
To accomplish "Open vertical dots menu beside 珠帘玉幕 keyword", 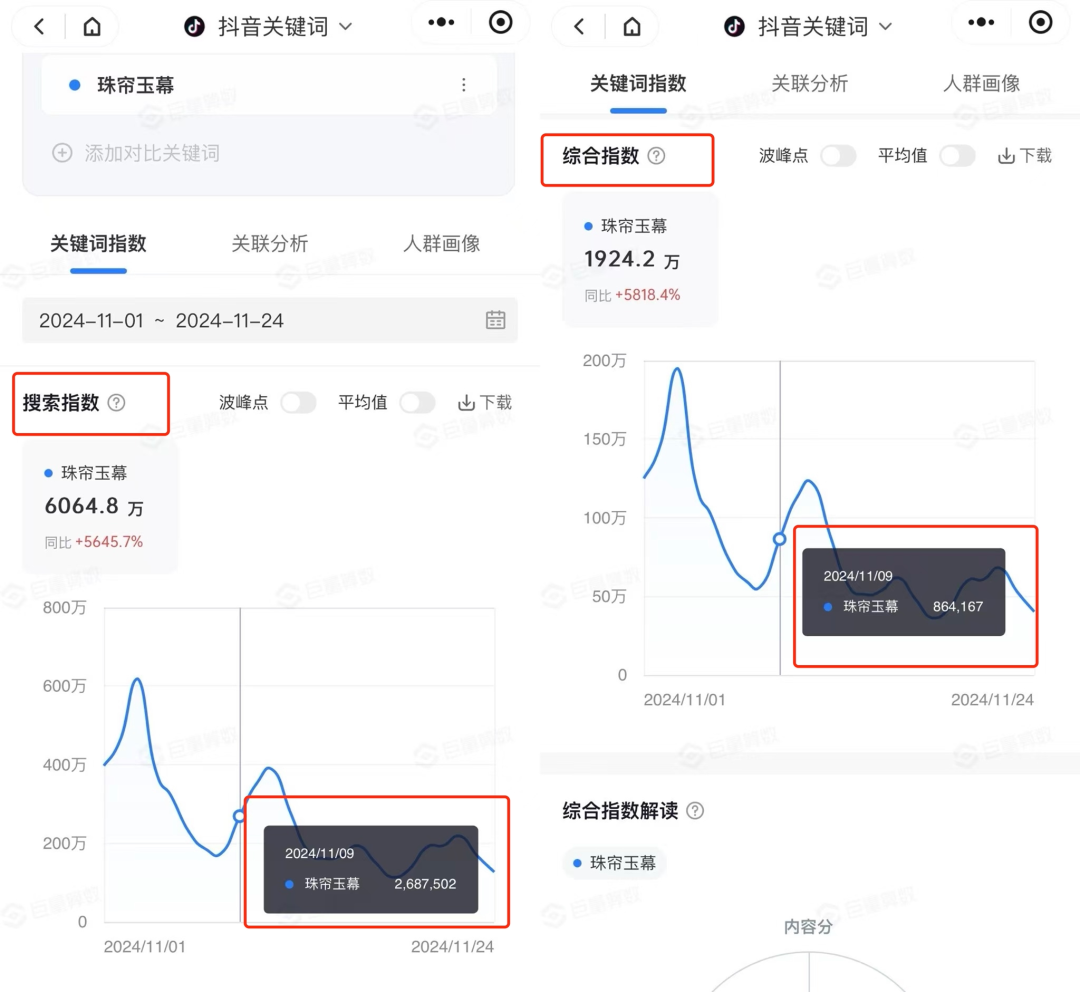I will point(464,85).
